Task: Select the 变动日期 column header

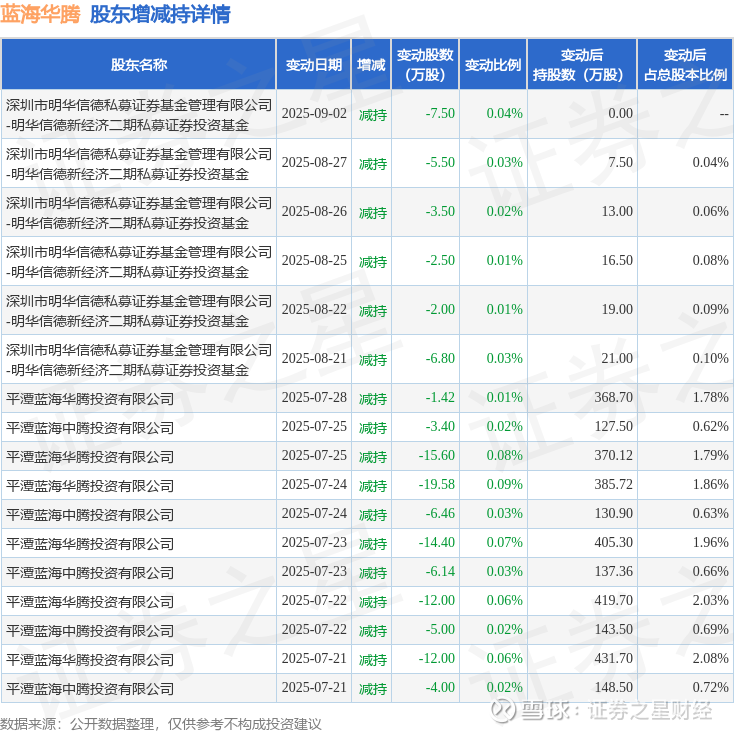Action: coord(314,65)
